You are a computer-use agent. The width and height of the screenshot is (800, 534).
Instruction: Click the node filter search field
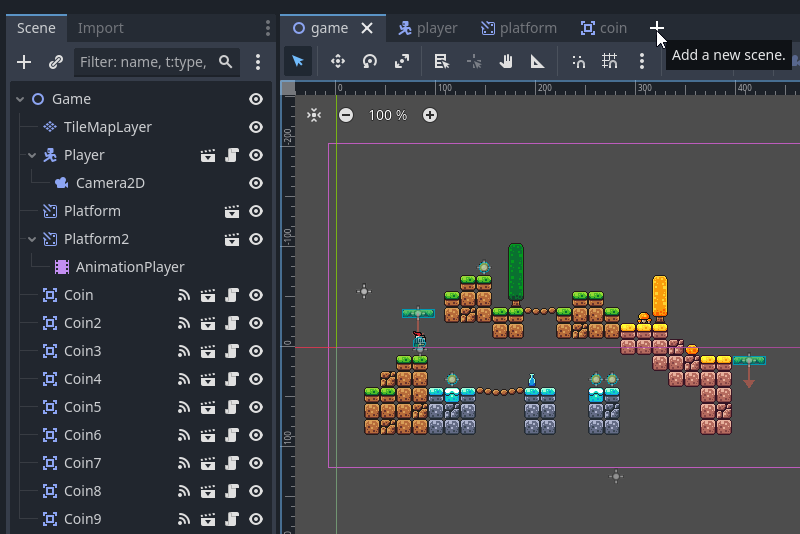pos(145,62)
